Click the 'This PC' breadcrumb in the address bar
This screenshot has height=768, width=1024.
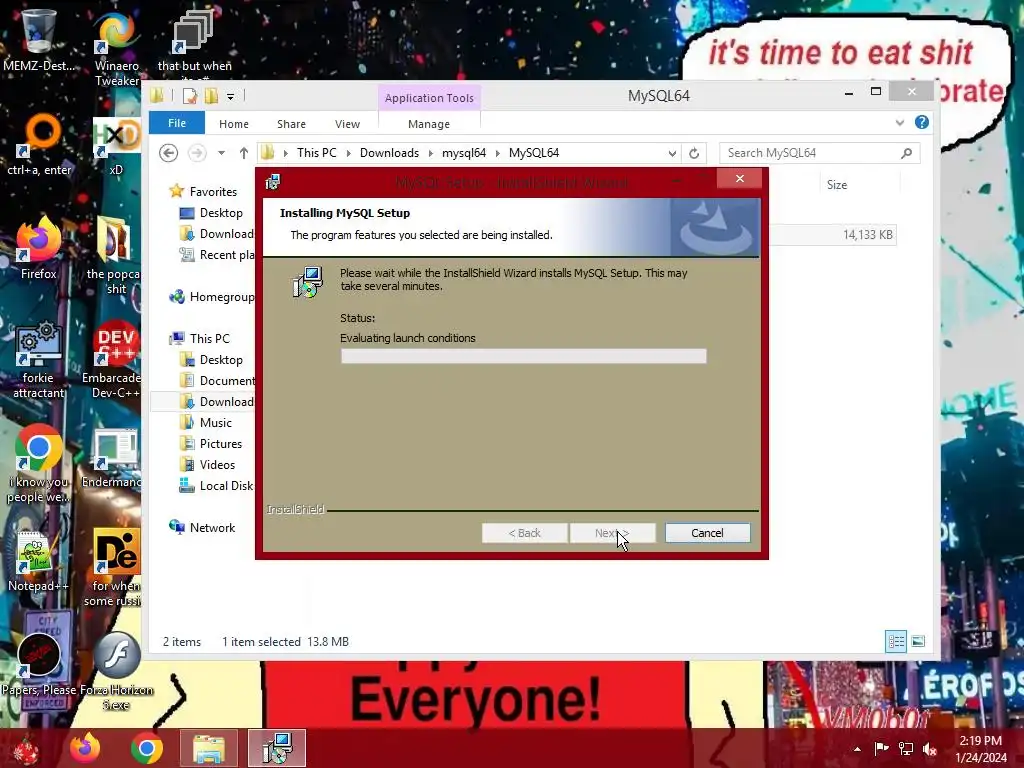pos(317,153)
